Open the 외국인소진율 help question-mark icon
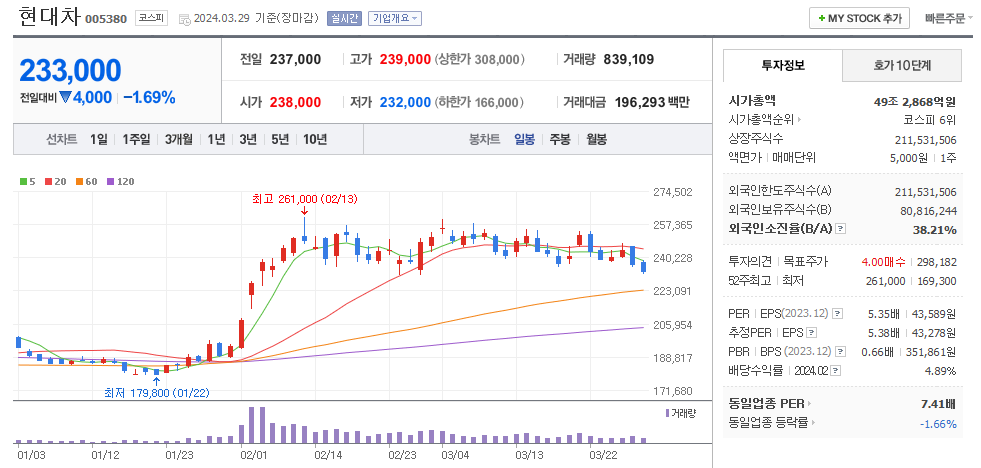 coord(841,229)
